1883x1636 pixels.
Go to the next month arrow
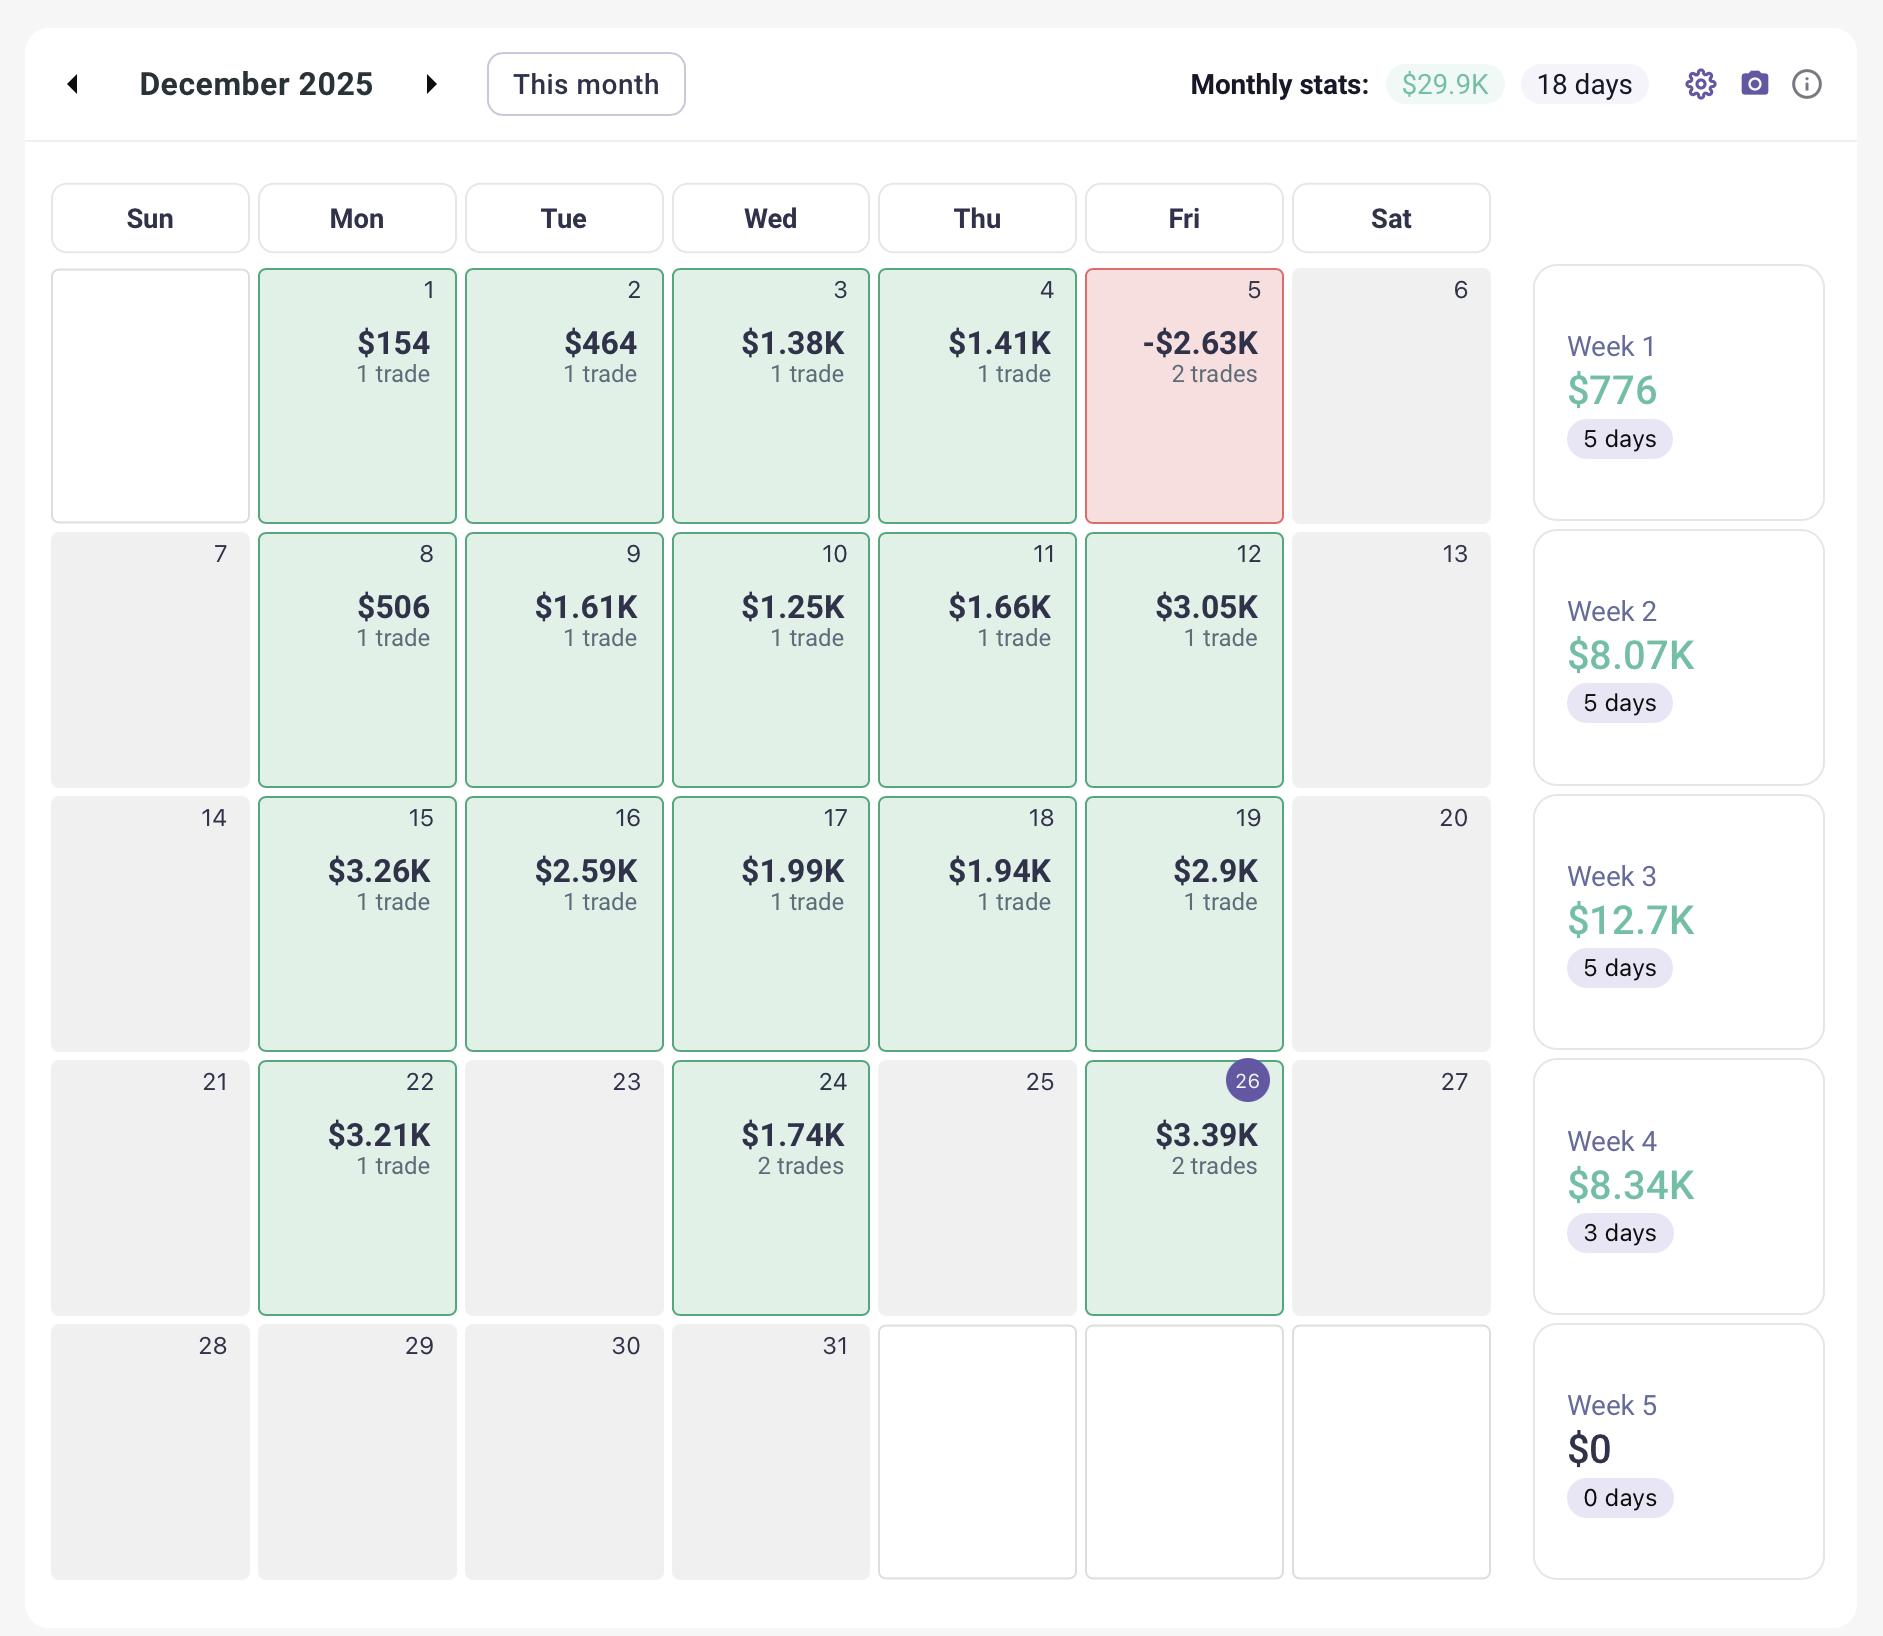click(431, 84)
